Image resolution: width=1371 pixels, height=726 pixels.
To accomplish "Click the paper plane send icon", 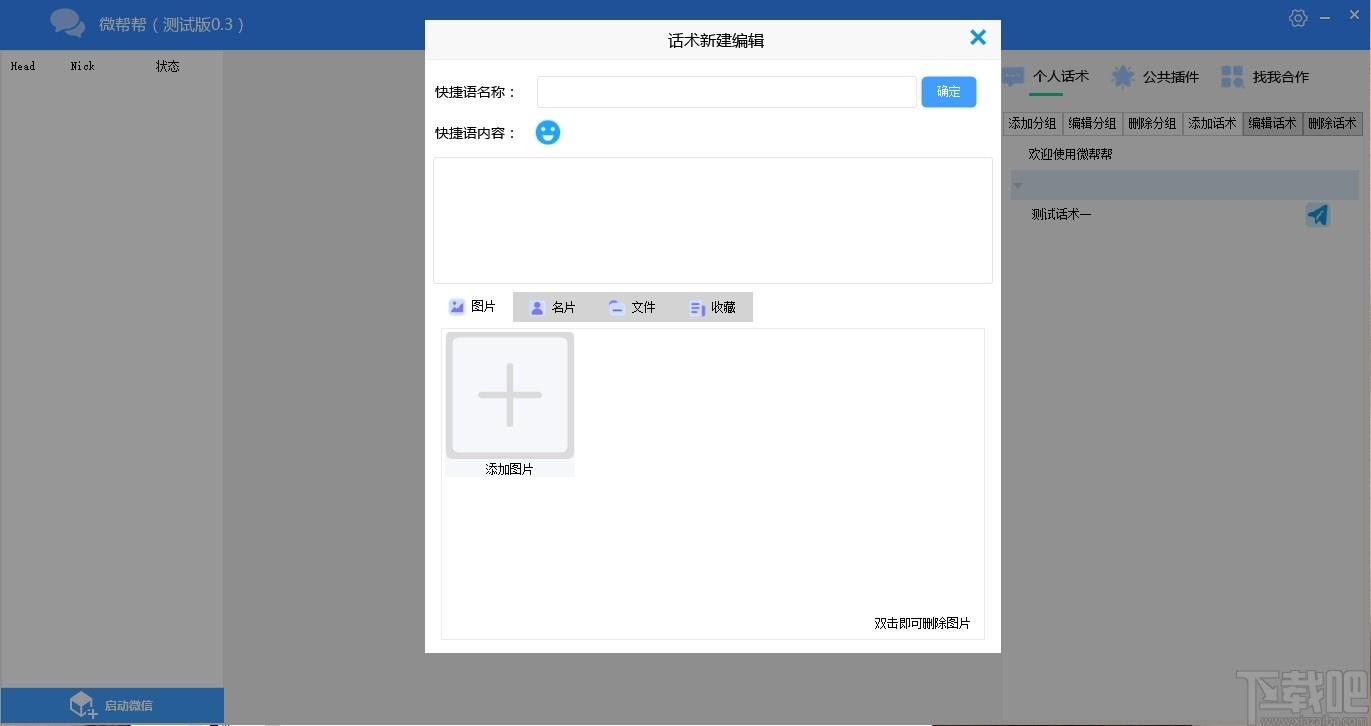I will pyautogui.click(x=1318, y=215).
